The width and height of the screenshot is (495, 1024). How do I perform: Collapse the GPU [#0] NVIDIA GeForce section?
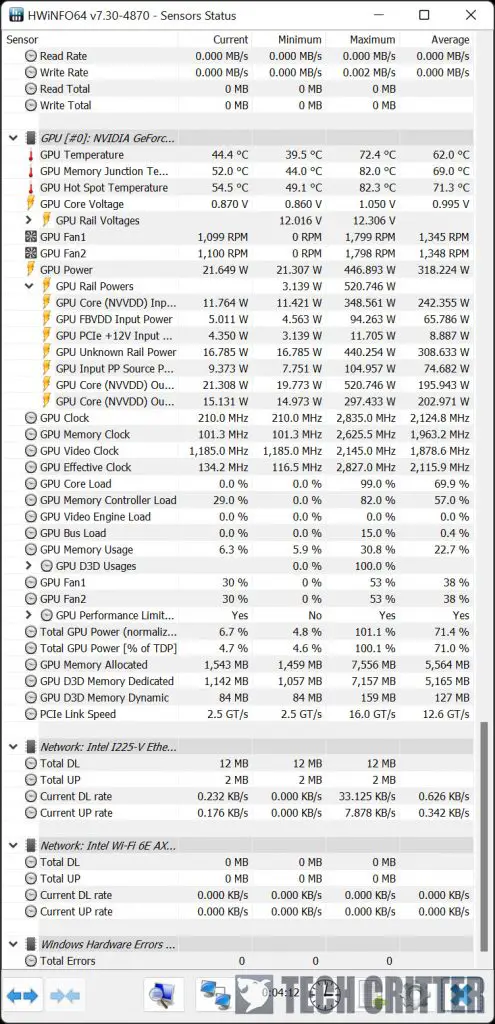click(x=13, y=138)
